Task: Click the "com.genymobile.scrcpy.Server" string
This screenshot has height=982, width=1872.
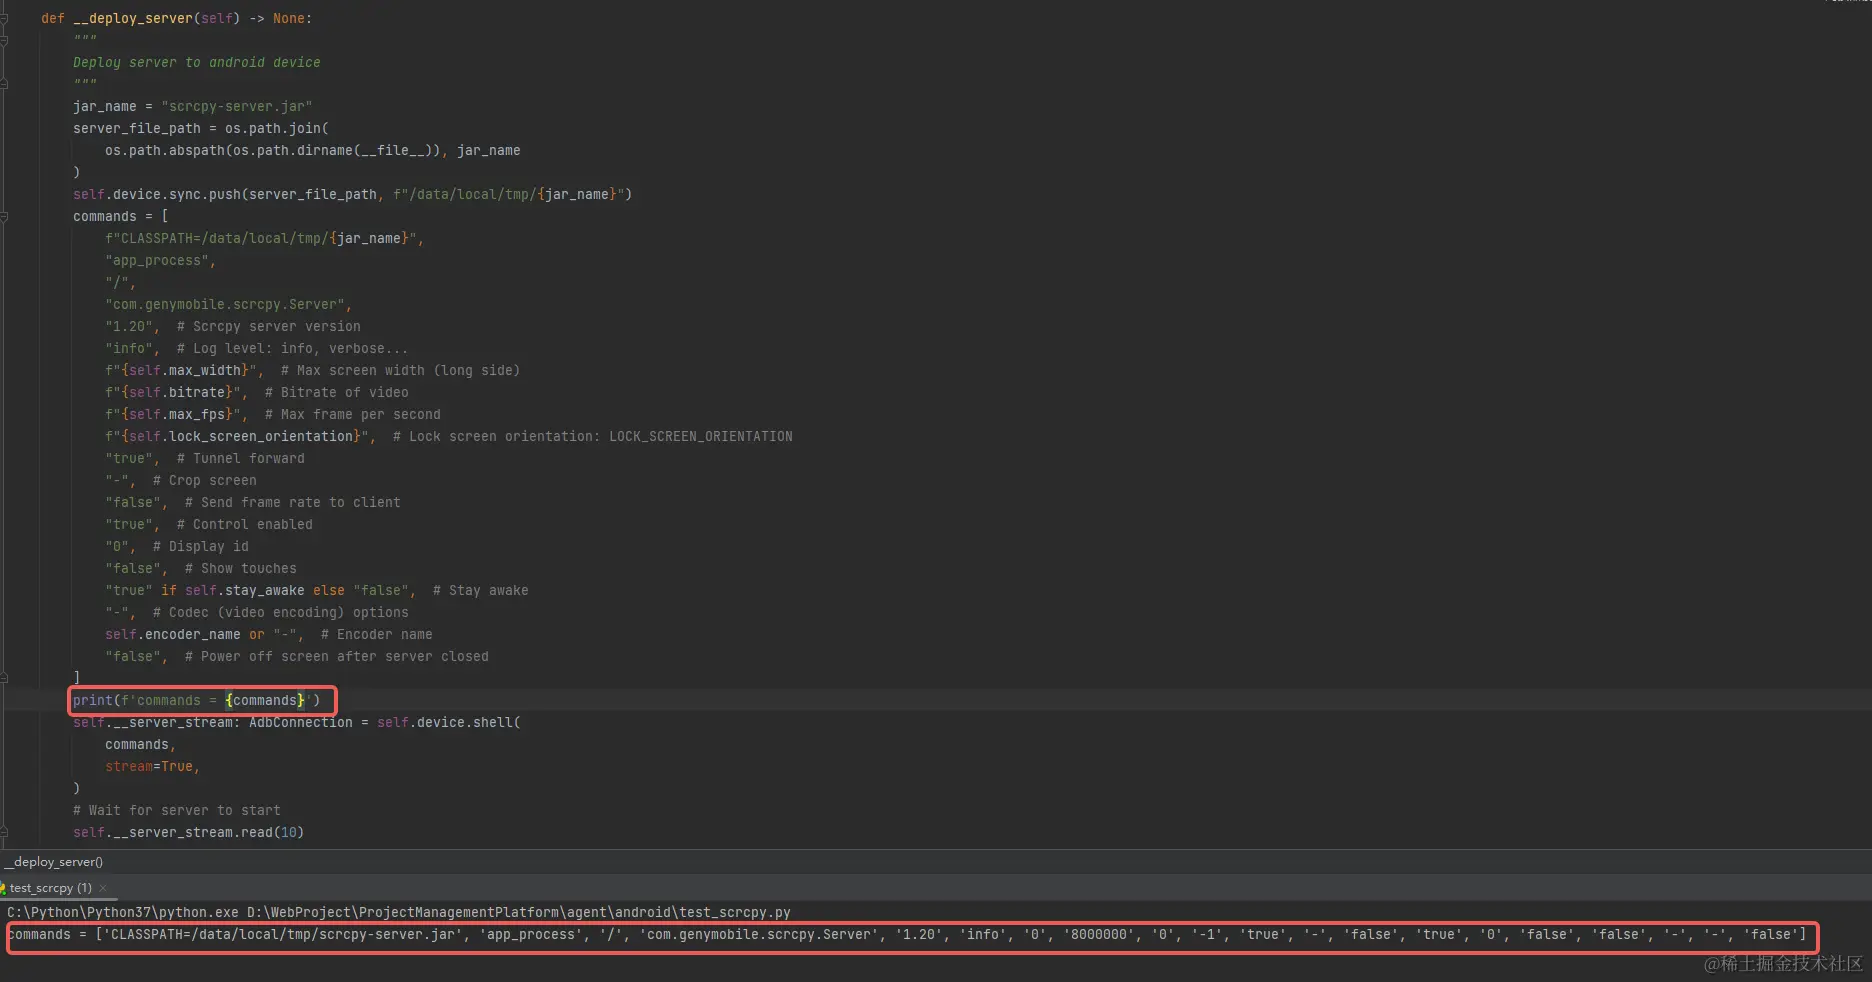Action: tap(228, 304)
